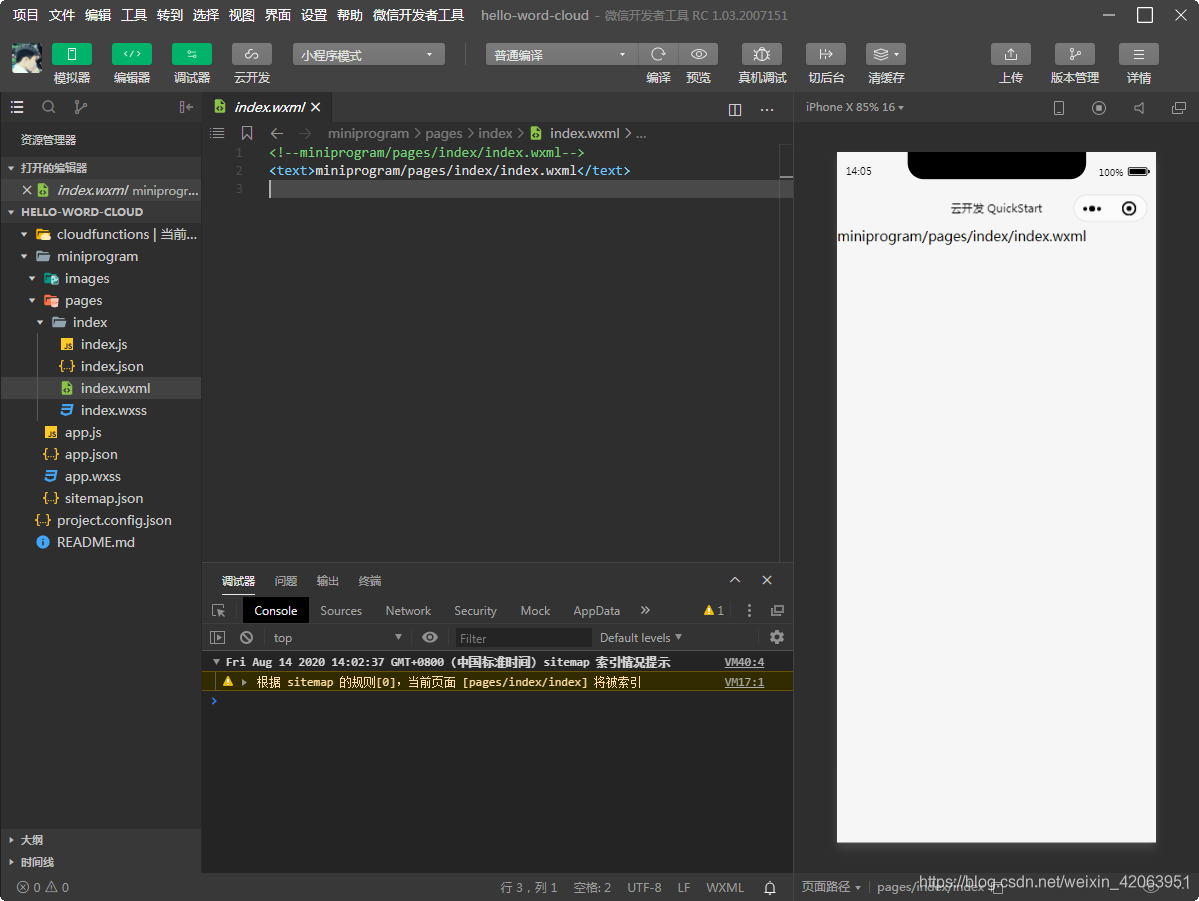Screen dimensions: 1199x901
Task: Open the source control branch icon in sidebar
Action: [80, 107]
